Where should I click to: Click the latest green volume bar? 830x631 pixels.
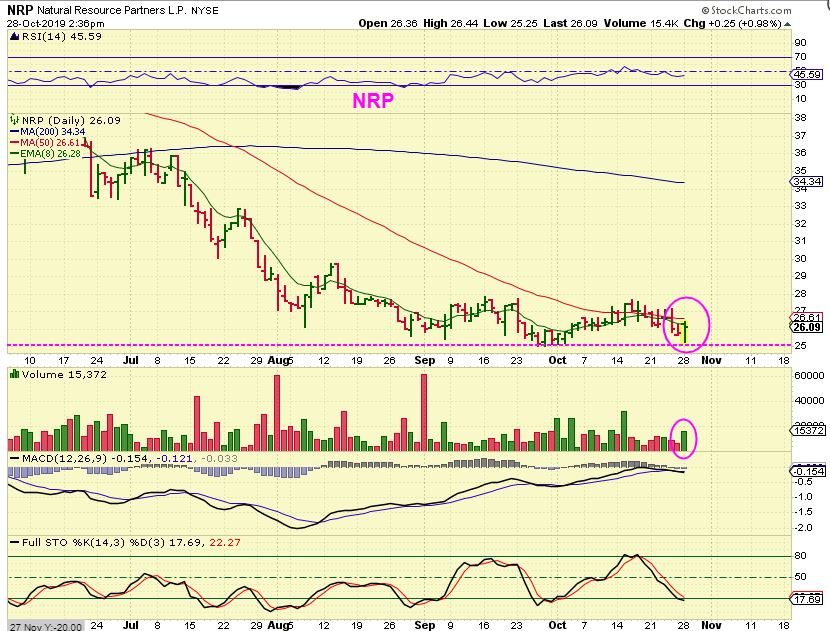pyautogui.click(x=684, y=441)
